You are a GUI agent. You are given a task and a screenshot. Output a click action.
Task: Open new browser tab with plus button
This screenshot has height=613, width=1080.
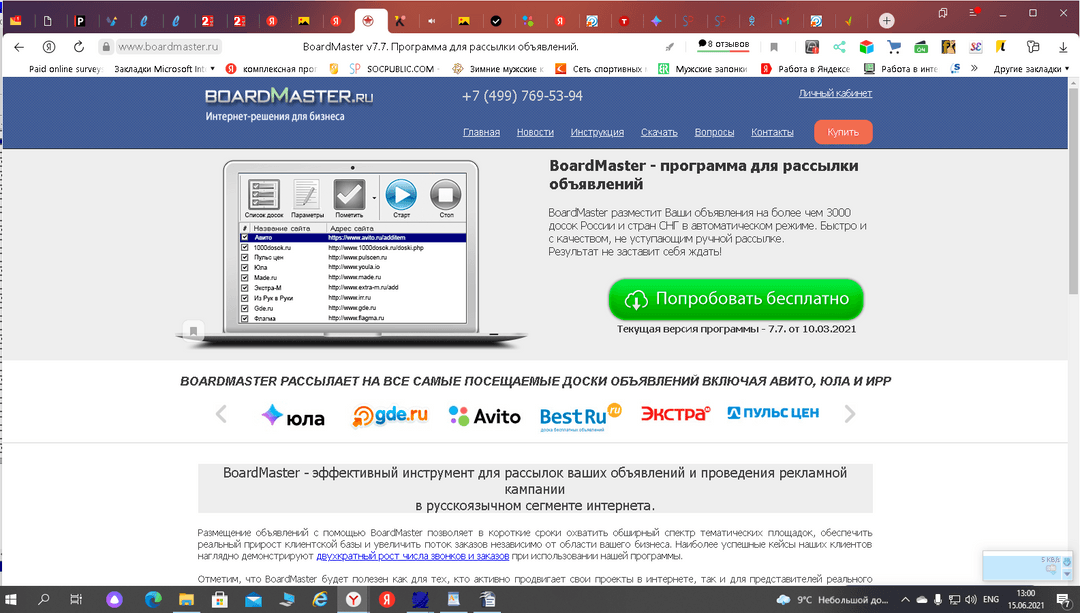886,20
